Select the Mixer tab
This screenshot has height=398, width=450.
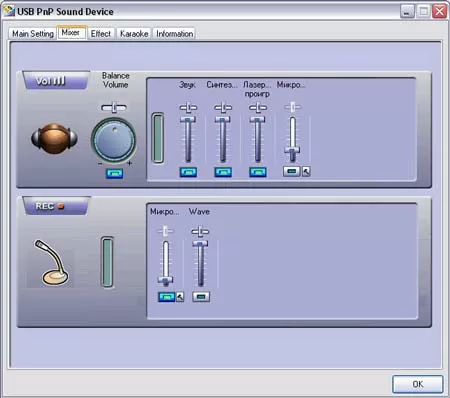coord(71,32)
